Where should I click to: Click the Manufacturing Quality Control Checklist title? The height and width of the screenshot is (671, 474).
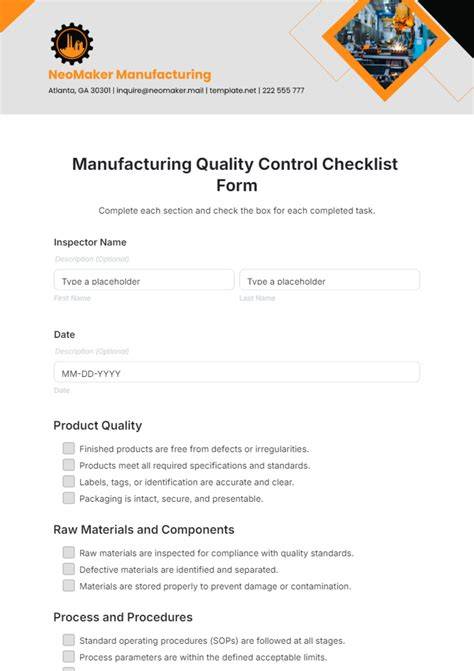coord(235,175)
